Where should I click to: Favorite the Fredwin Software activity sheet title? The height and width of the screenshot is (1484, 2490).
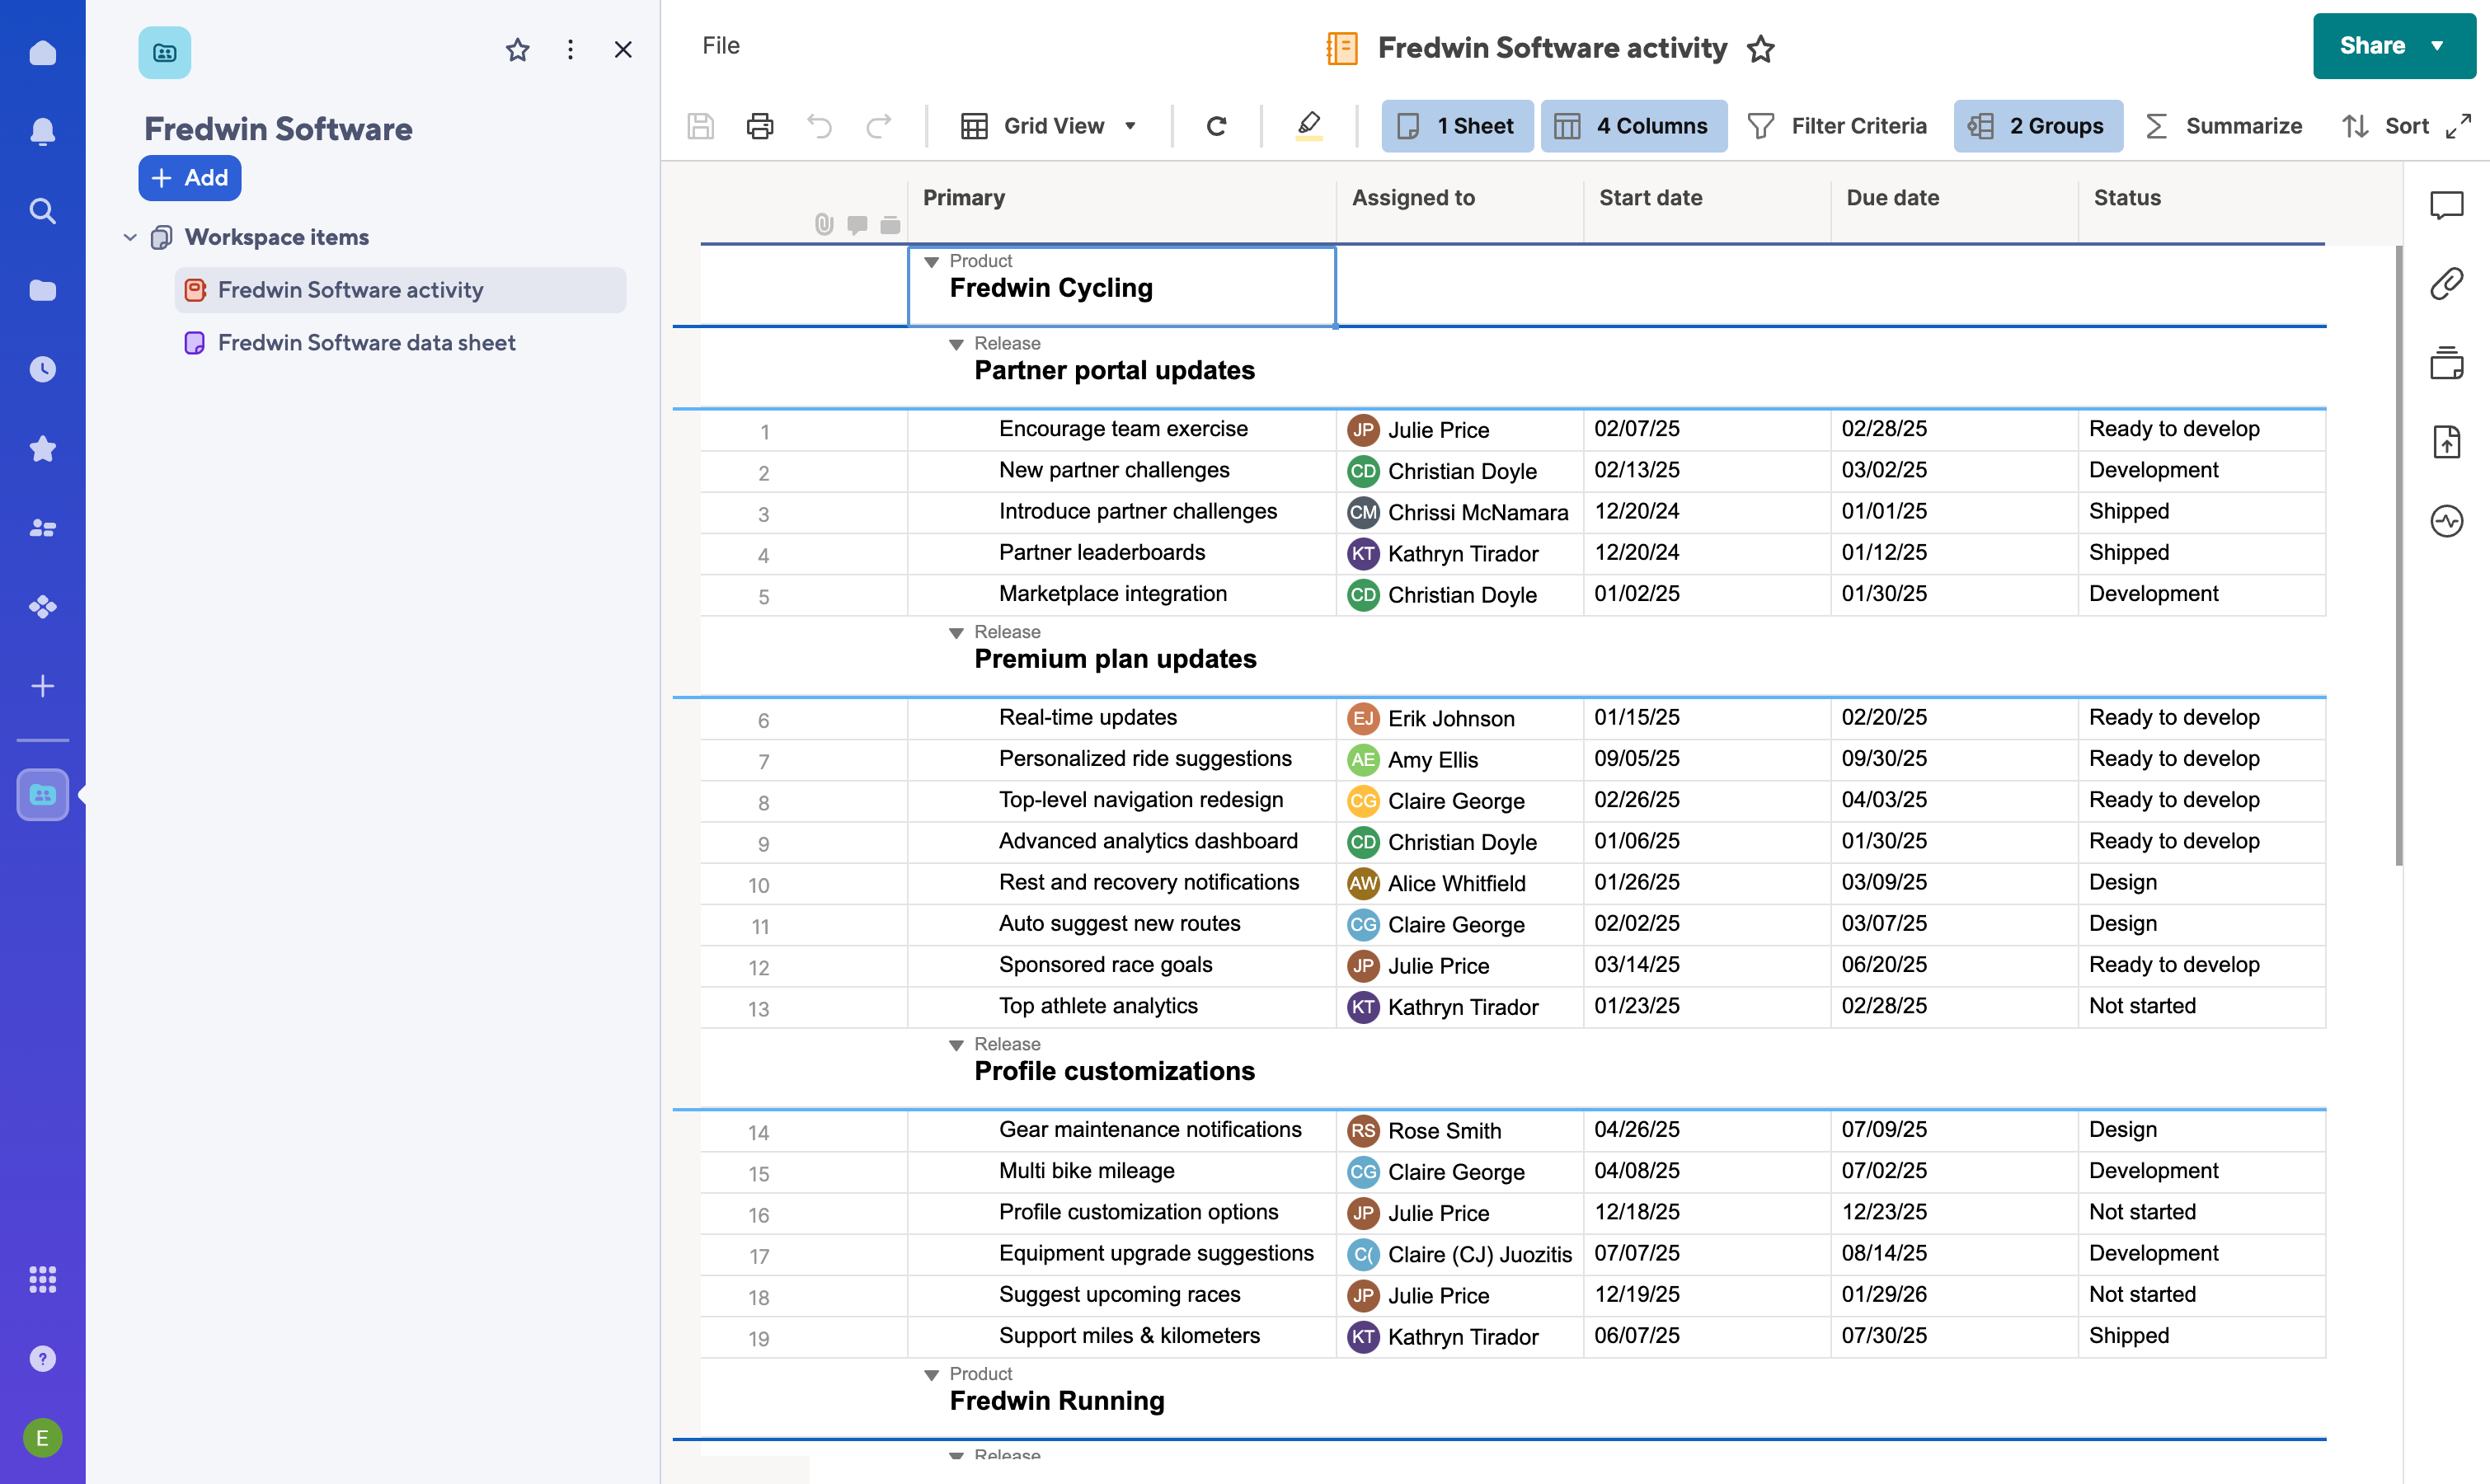(1761, 48)
